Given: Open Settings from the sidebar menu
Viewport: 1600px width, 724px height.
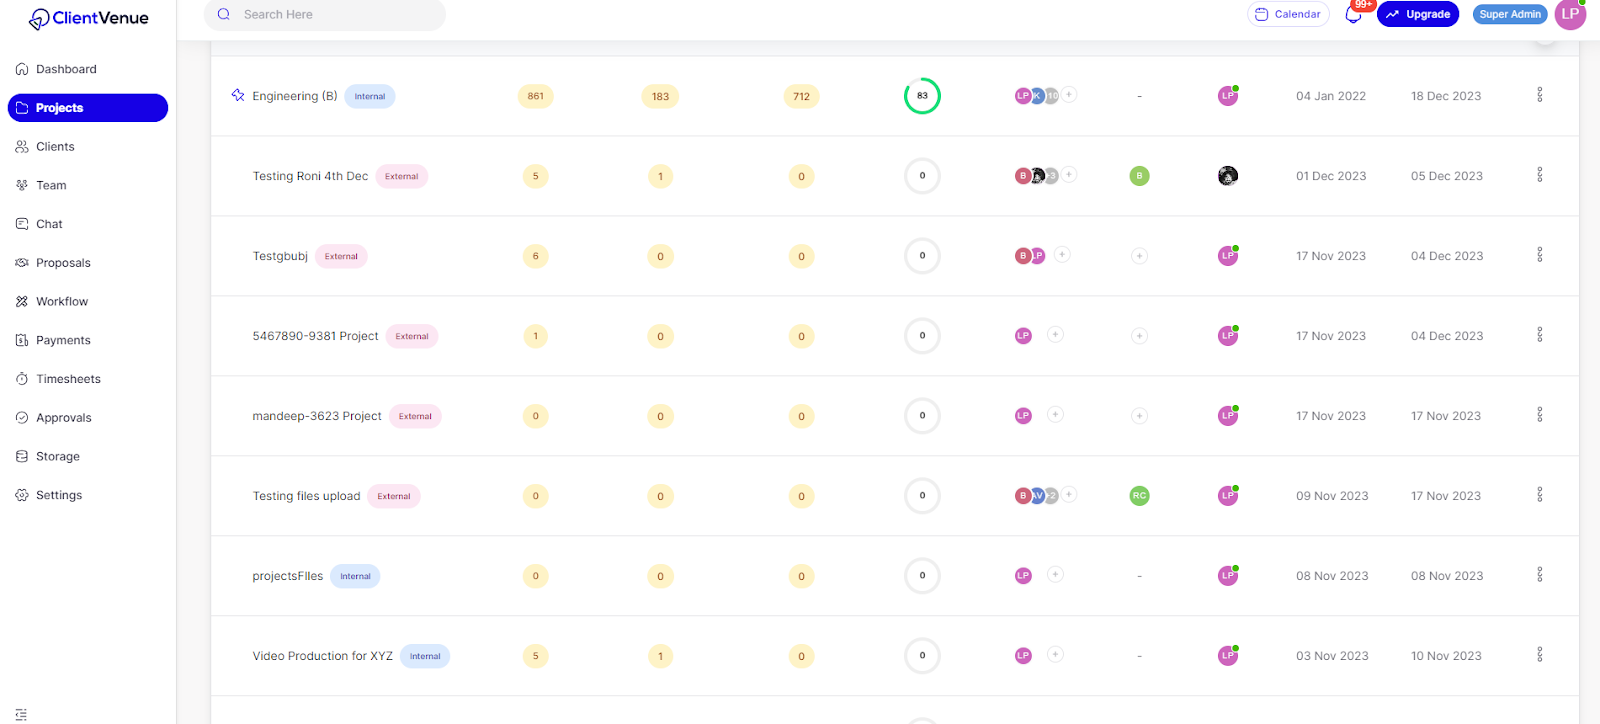Looking at the screenshot, I should coord(58,494).
